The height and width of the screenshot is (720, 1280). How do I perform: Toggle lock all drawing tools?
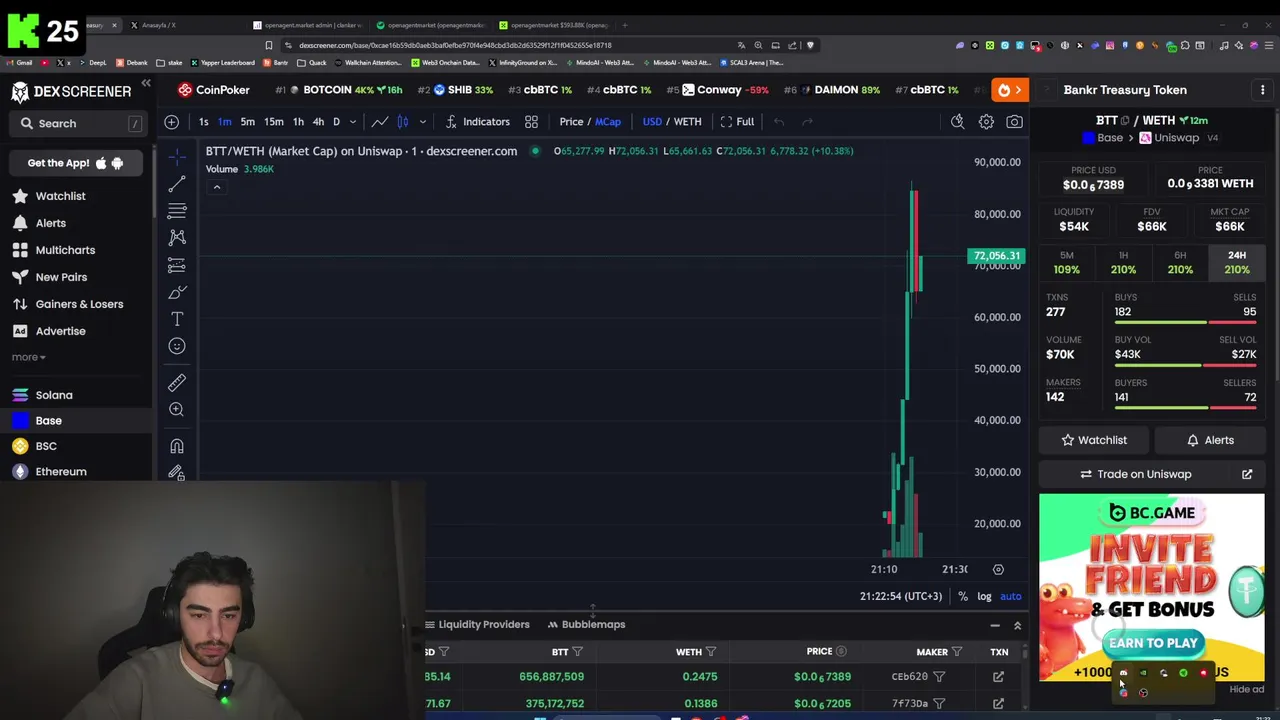(x=177, y=472)
